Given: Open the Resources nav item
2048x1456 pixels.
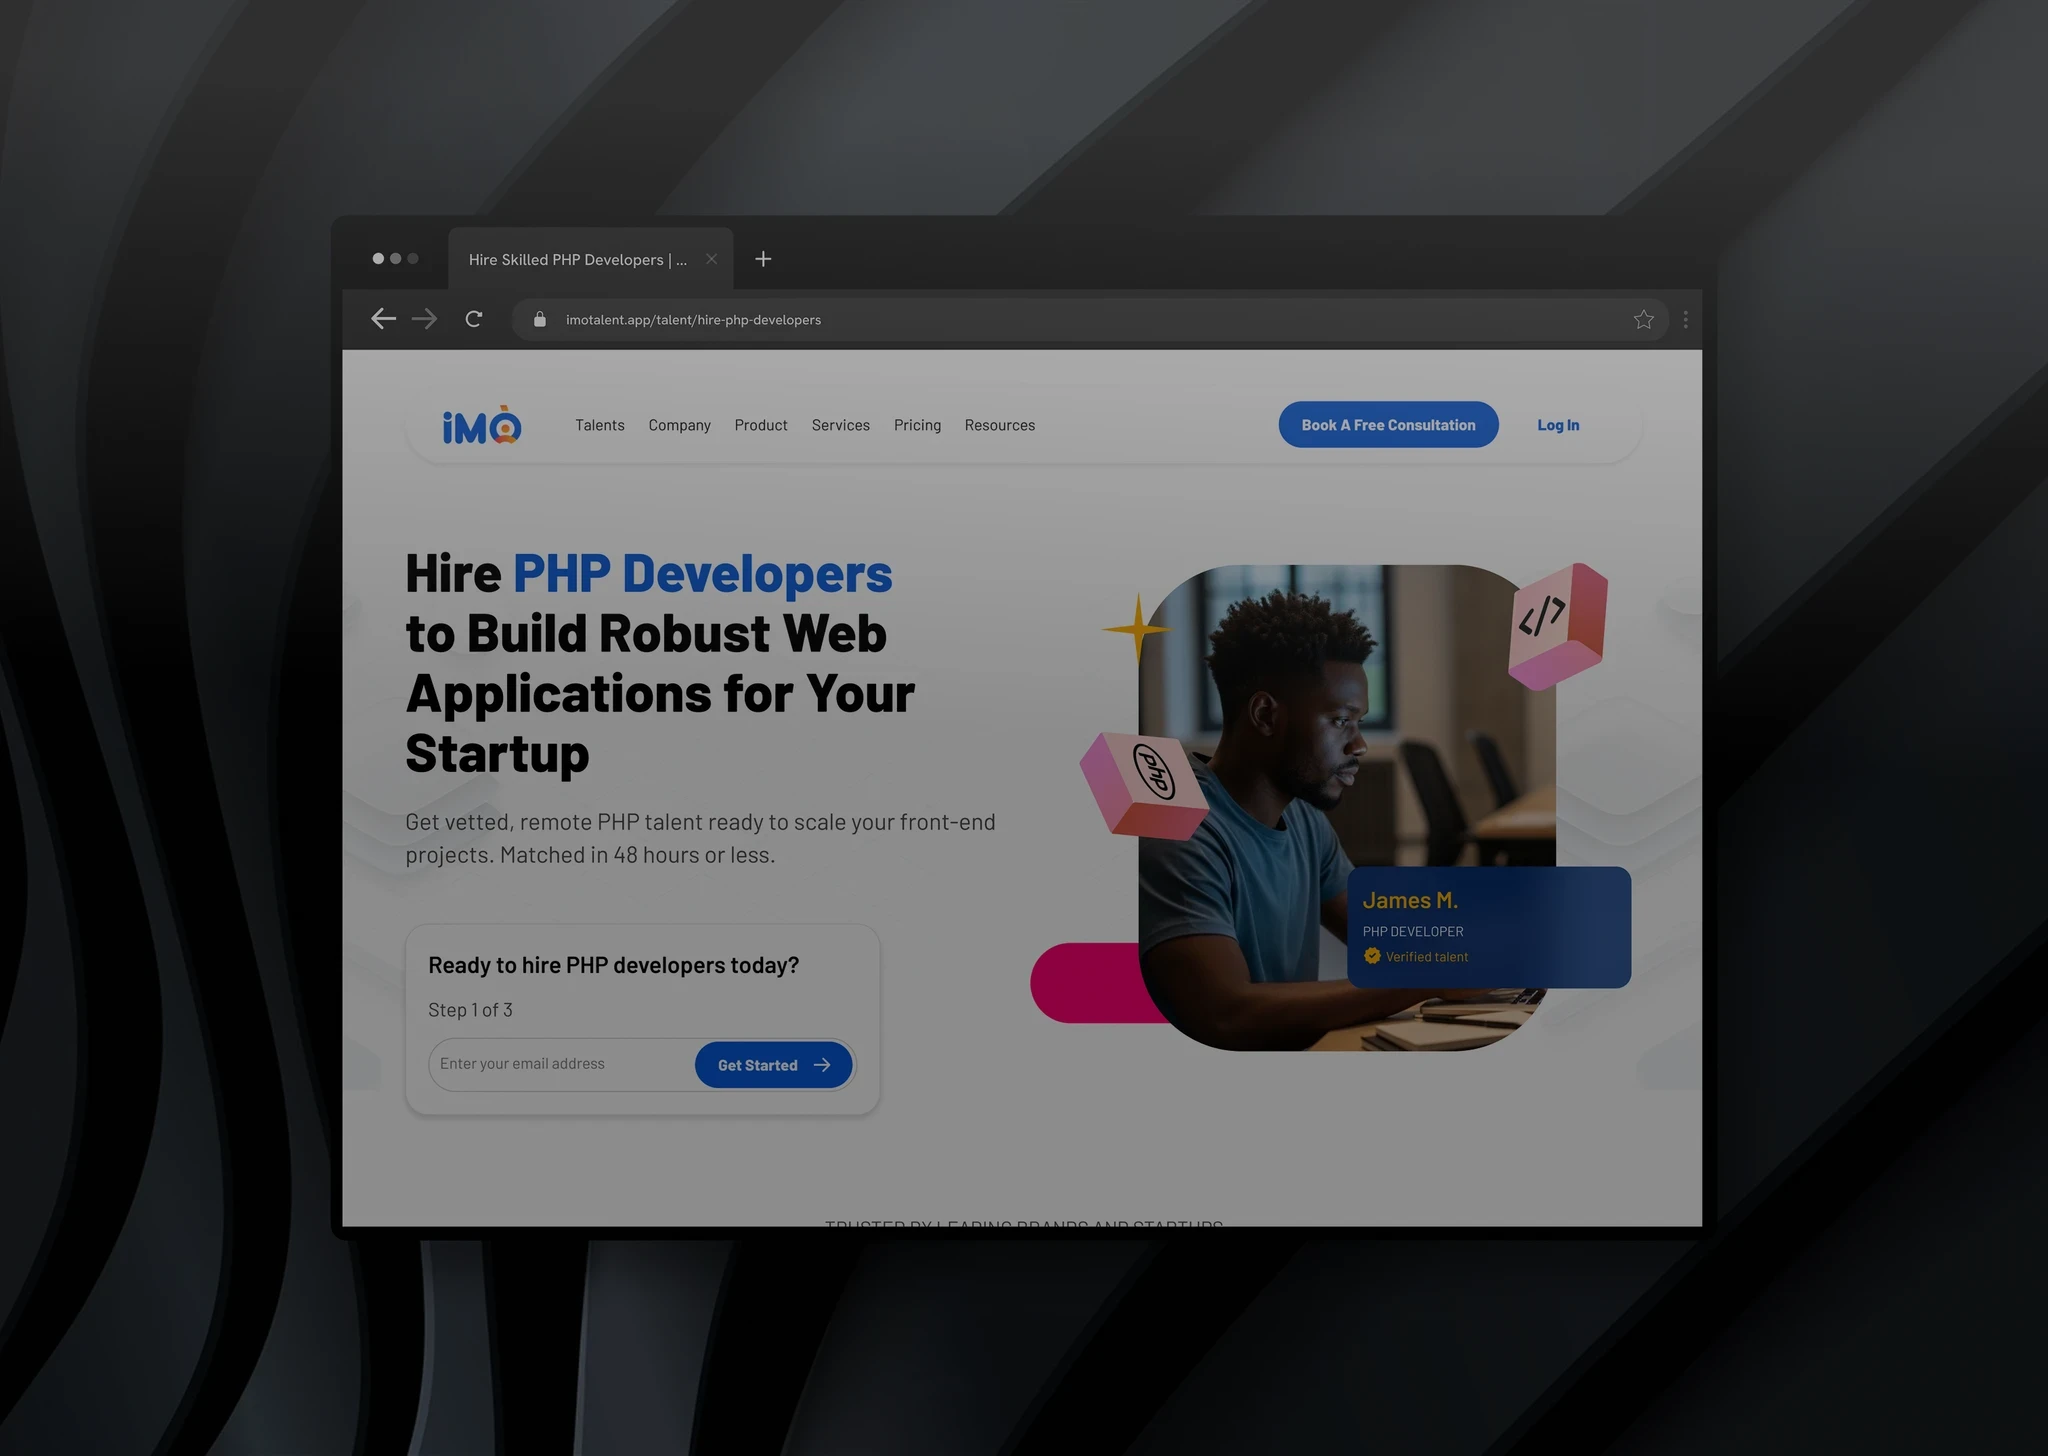Looking at the screenshot, I should click(999, 425).
